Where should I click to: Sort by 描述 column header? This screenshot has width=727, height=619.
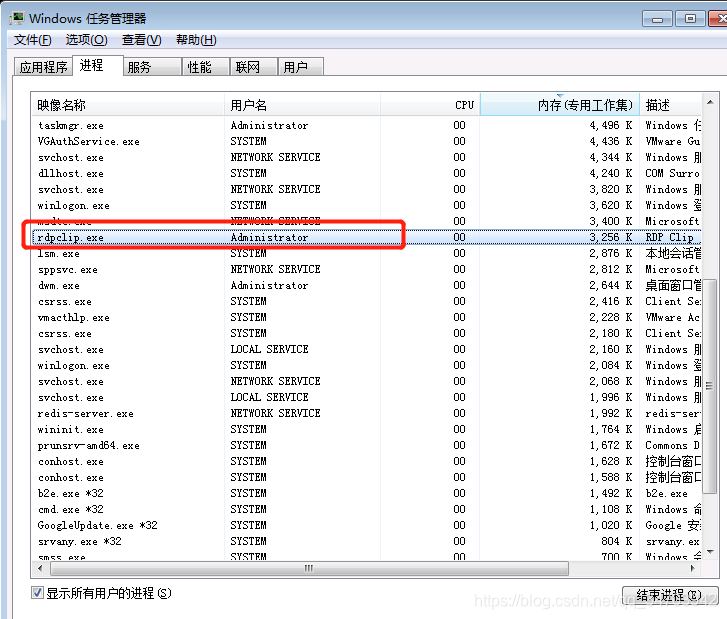tap(670, 105)
